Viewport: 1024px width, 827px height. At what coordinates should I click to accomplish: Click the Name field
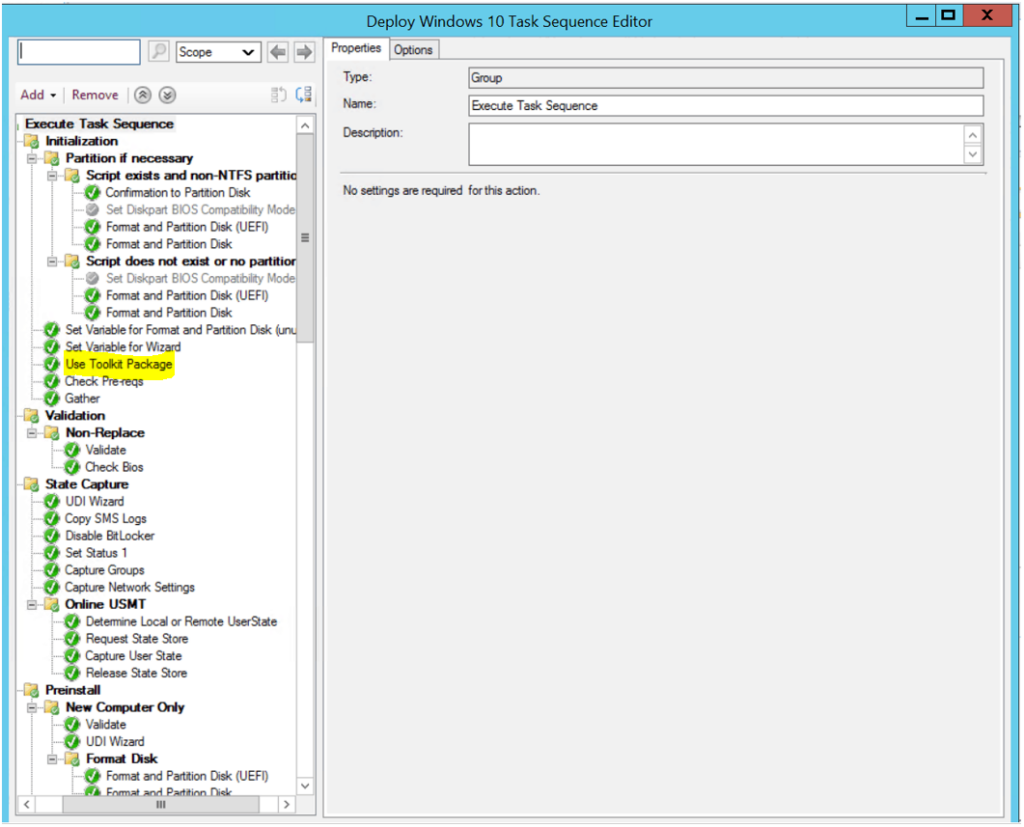(726, 106)
